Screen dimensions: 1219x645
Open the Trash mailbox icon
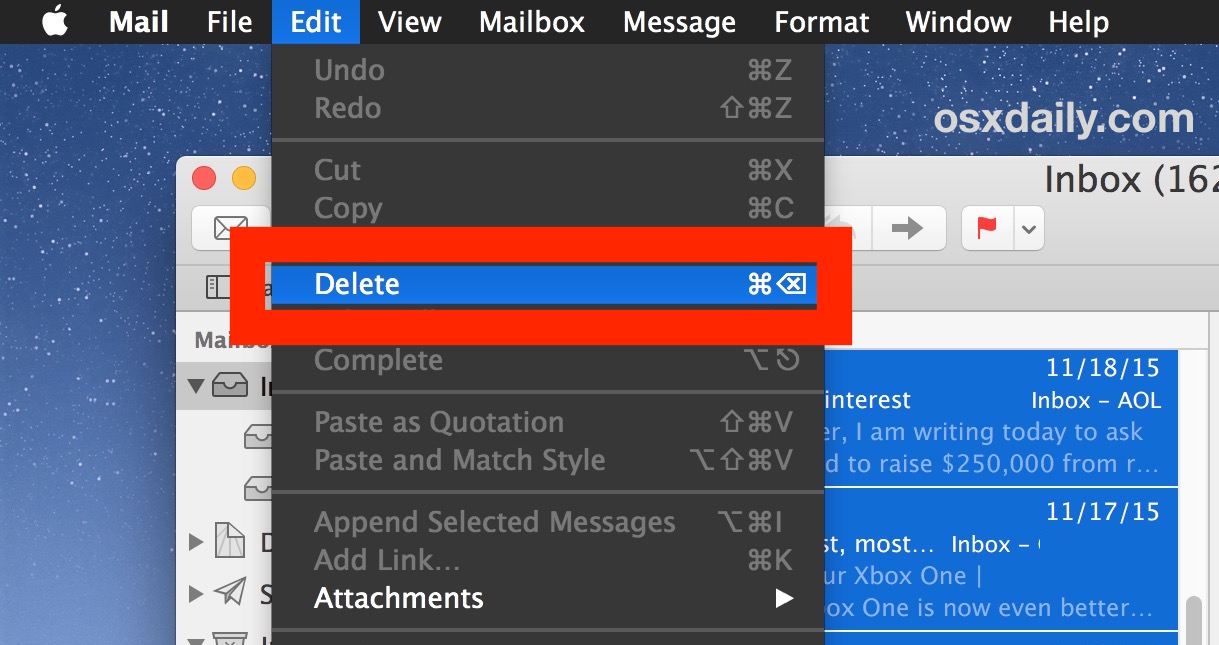pos(231,638)
